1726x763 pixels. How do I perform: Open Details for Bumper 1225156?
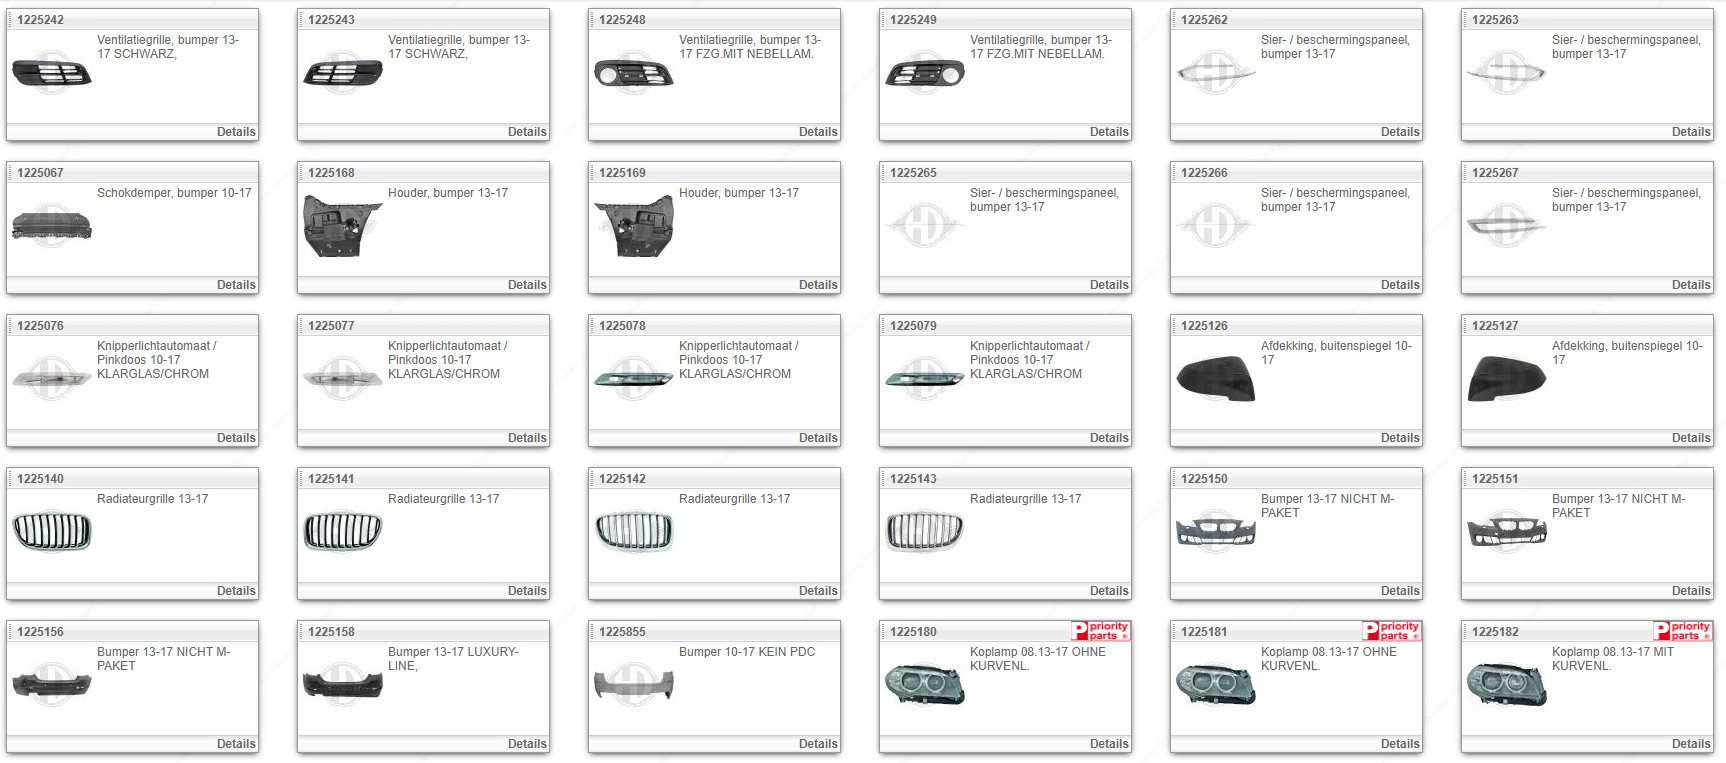pos(236,744)
